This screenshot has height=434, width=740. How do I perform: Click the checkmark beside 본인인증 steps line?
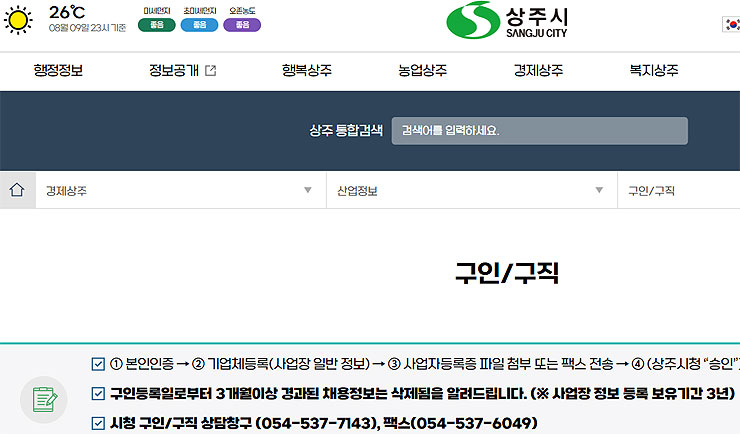point(98,364)
